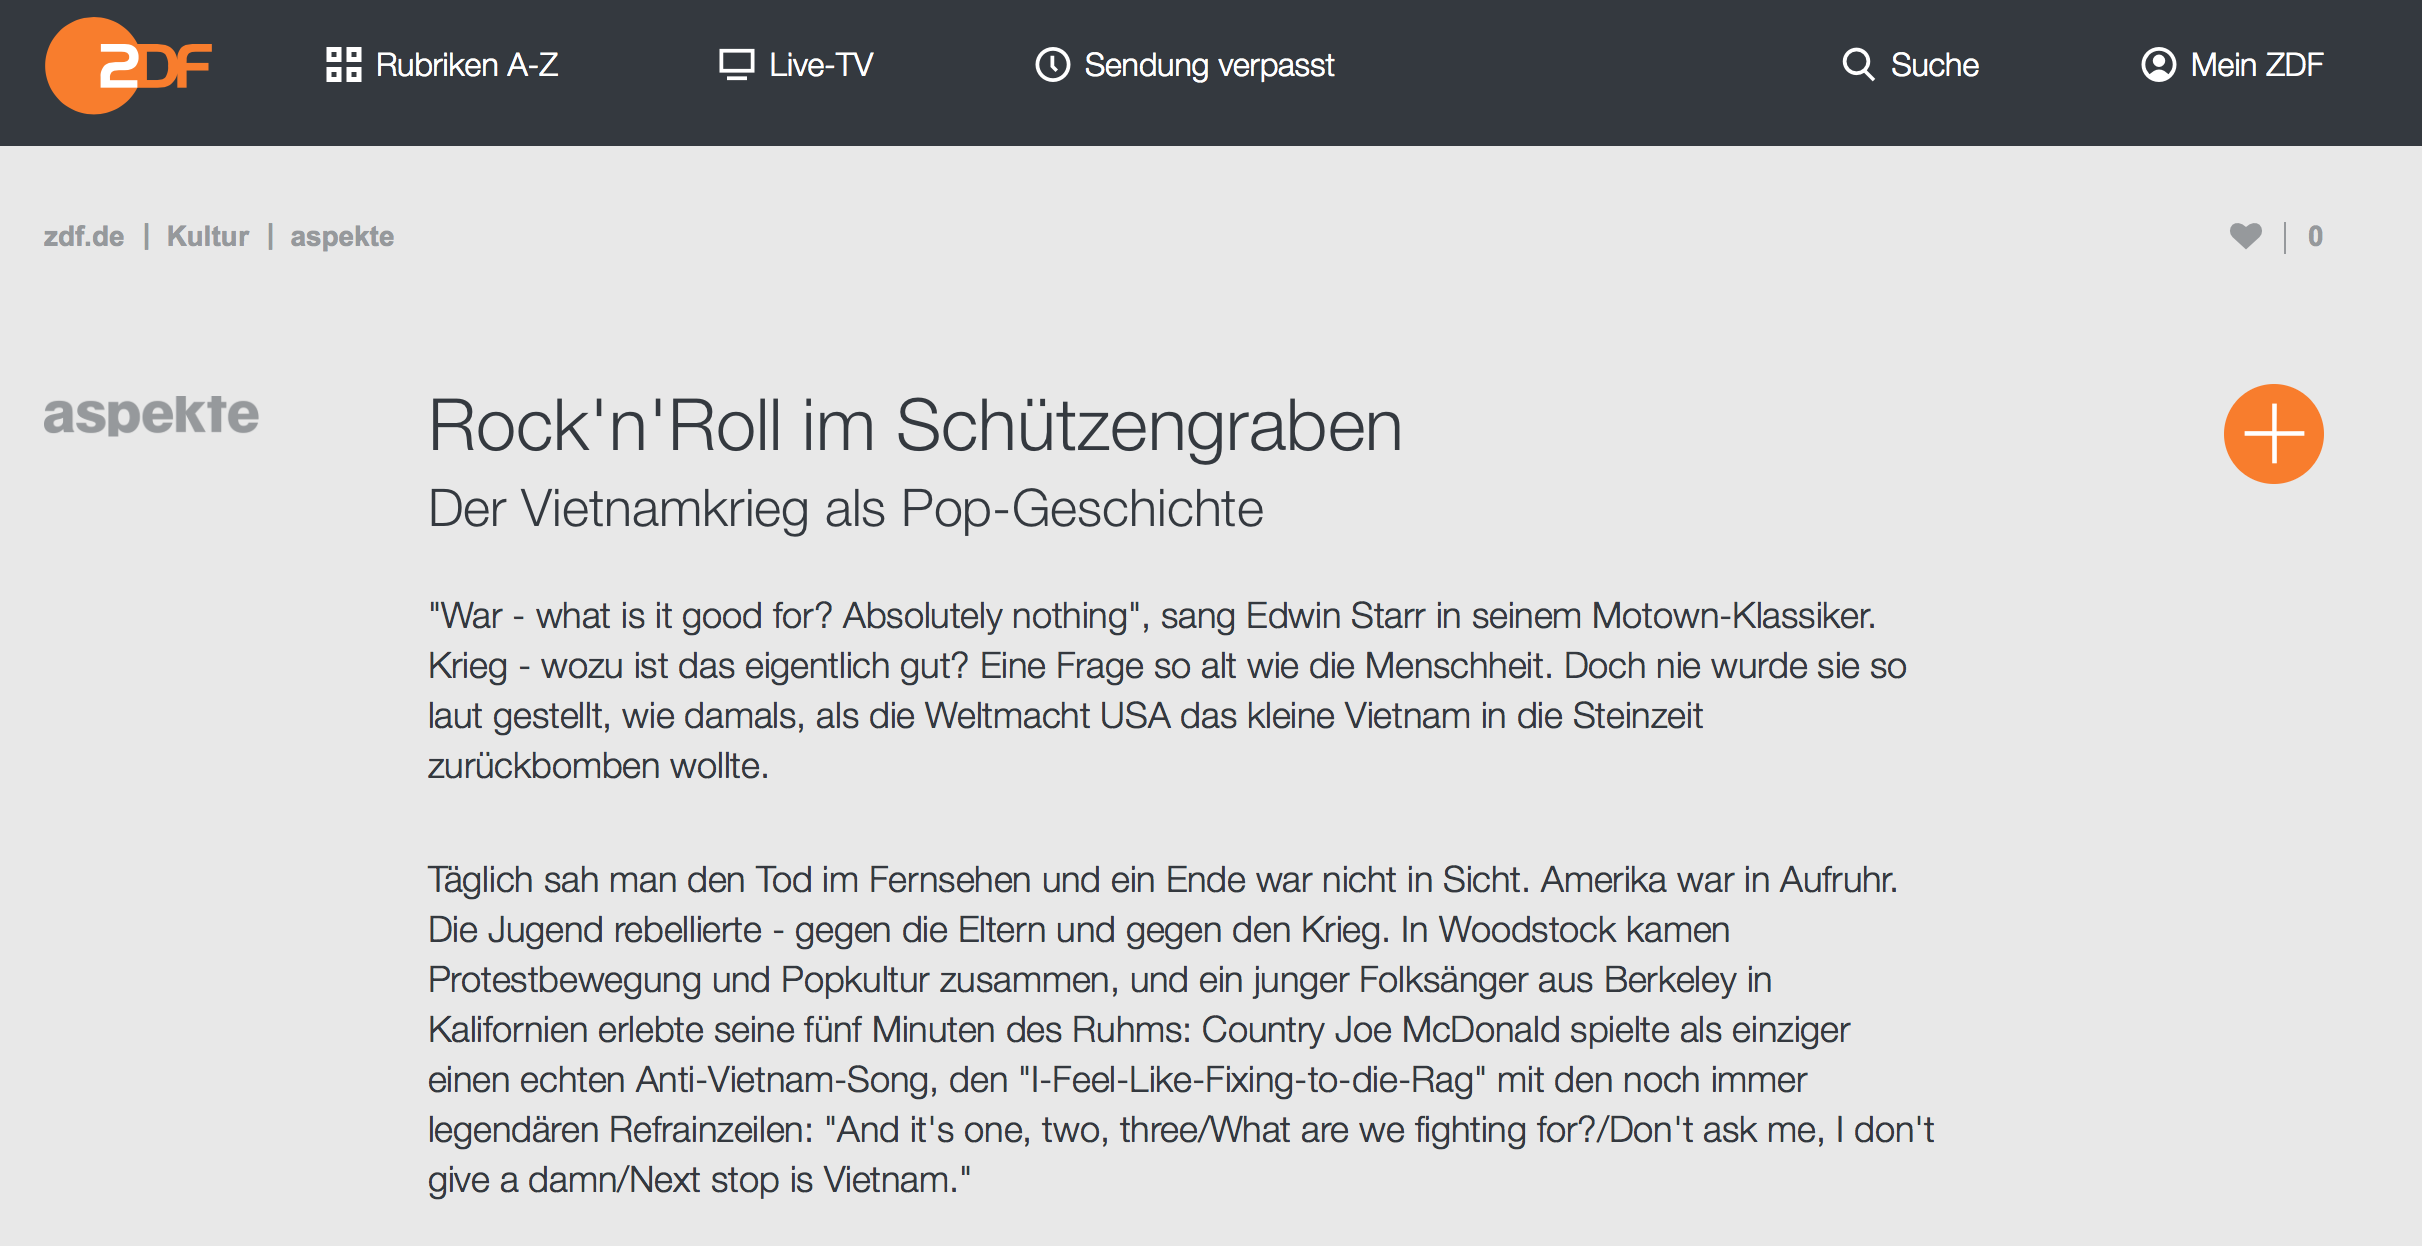The height and width of the screenshot is (1246, 2422).
Task: Open the Mein ZDF account label
Action: click(2257, 65)
